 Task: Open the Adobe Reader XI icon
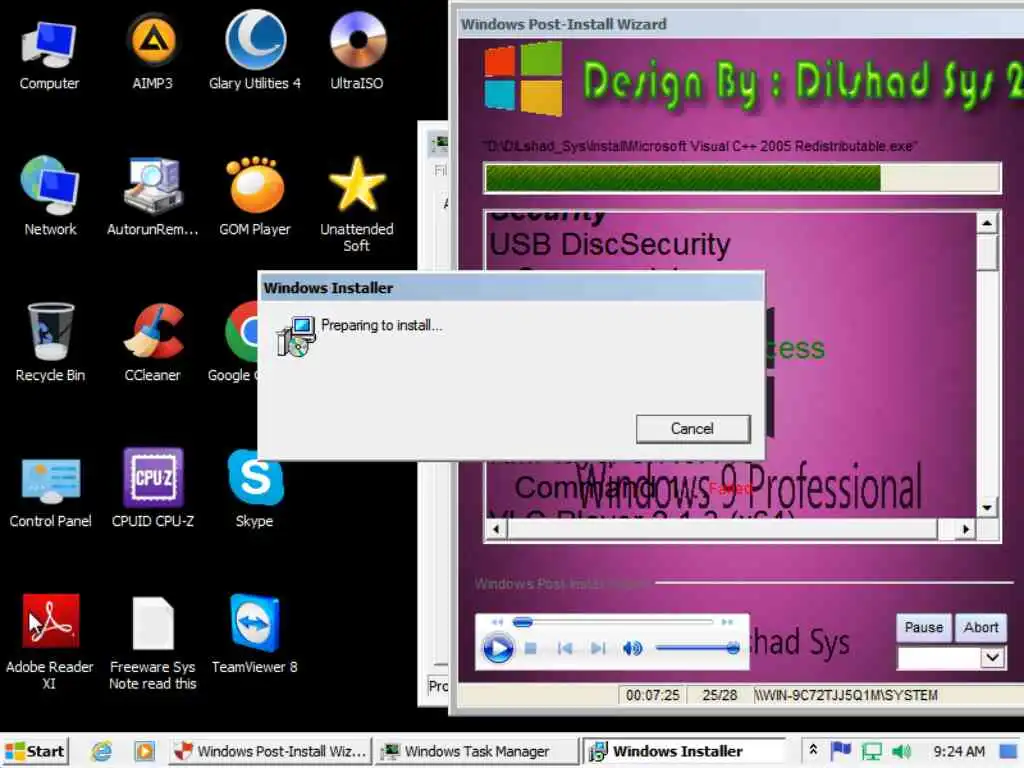pos(50,641)
